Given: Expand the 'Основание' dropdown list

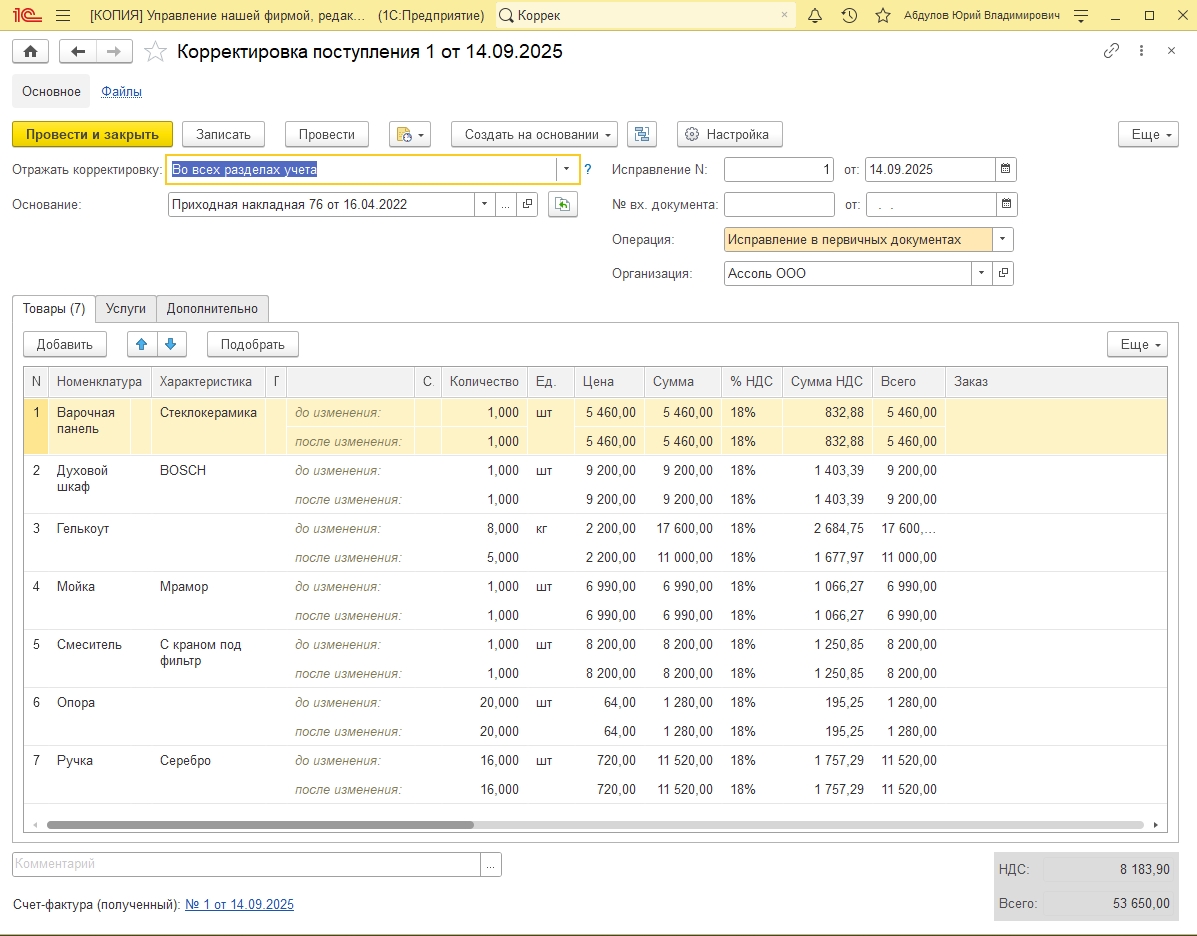Looking at the screenshot, I should (484, 205).
